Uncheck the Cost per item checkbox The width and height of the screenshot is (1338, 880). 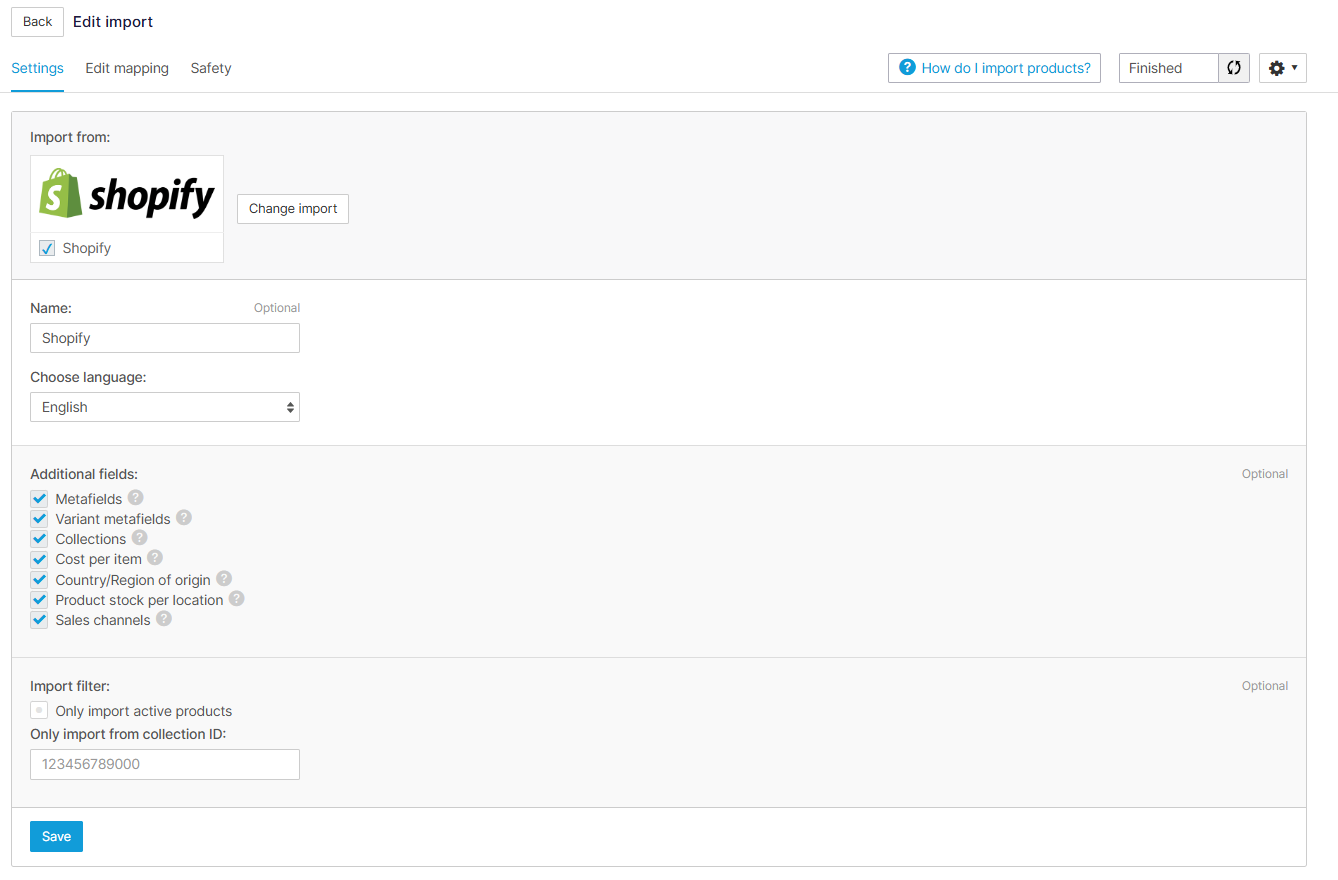pos(39,559)
